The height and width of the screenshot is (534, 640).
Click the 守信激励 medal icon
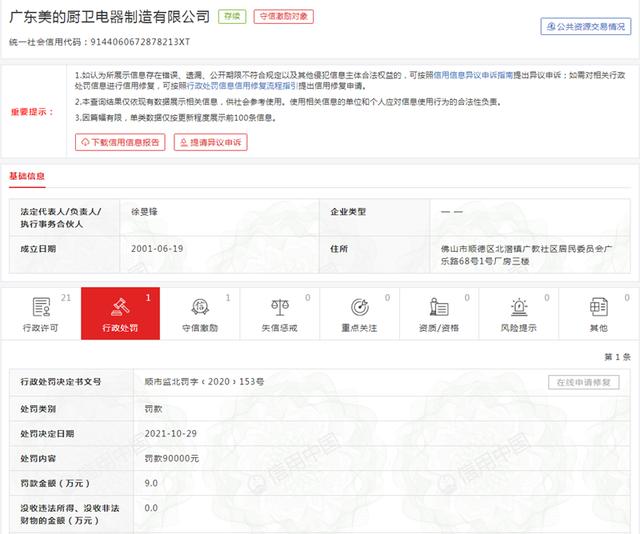(x=200, y=307)
